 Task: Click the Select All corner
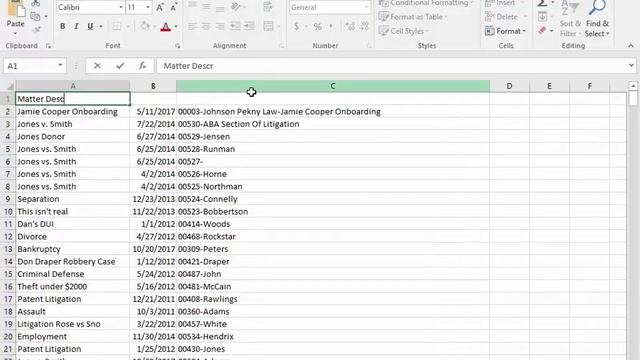pos(8,86)
